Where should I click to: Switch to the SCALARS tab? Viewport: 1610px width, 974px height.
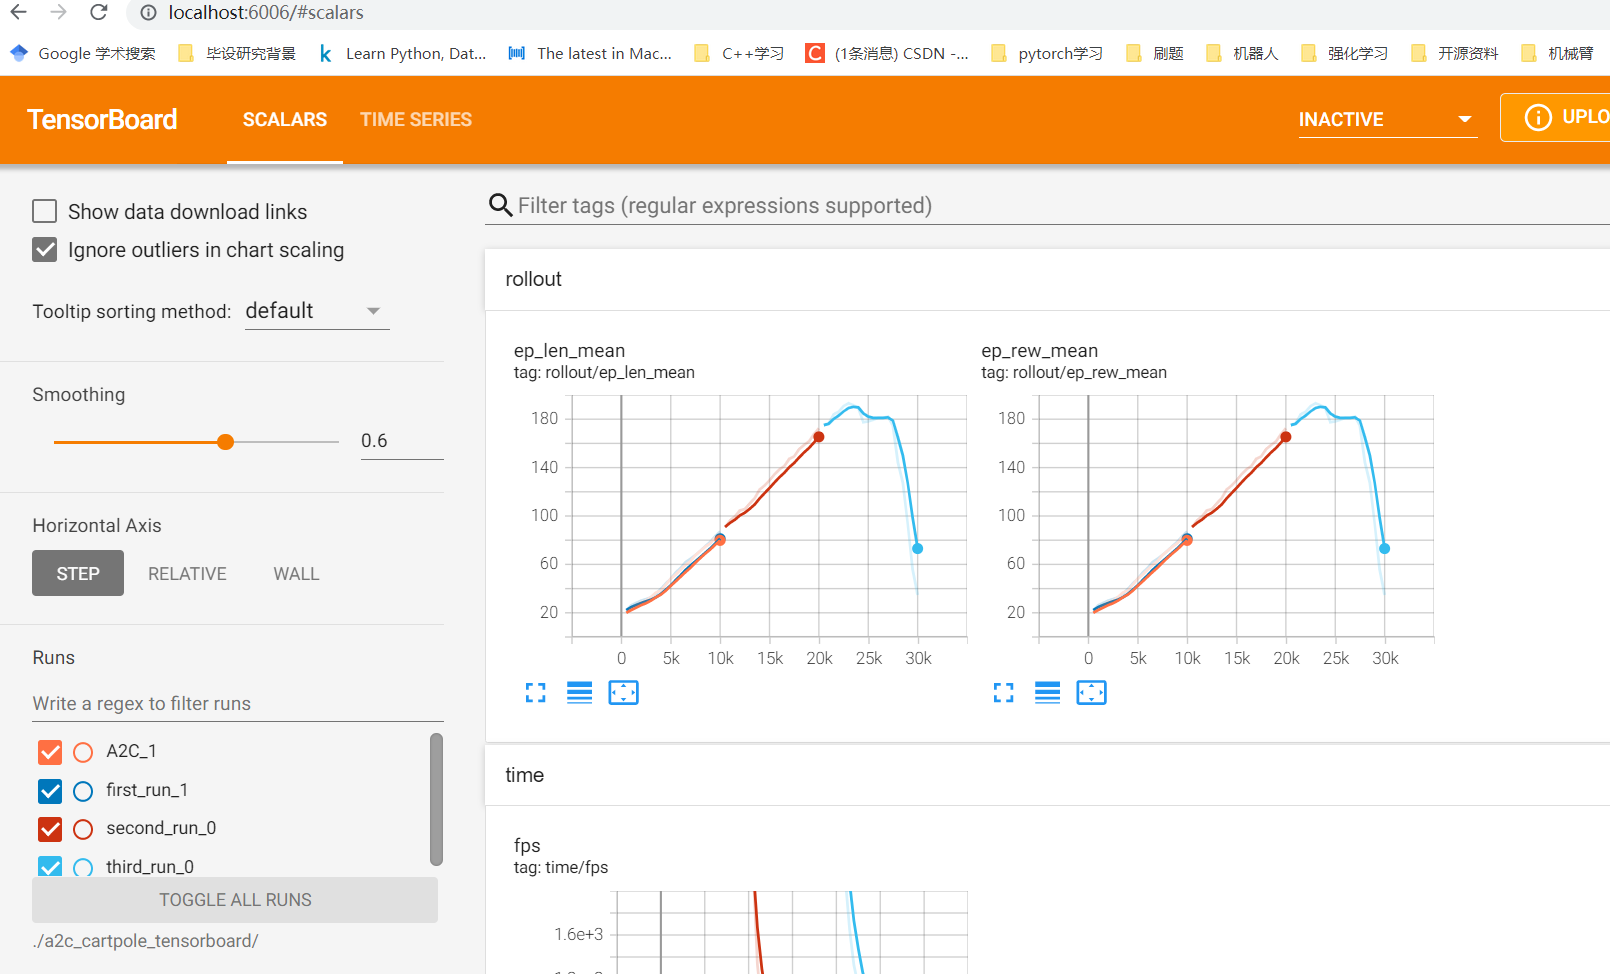coord(285,119)
